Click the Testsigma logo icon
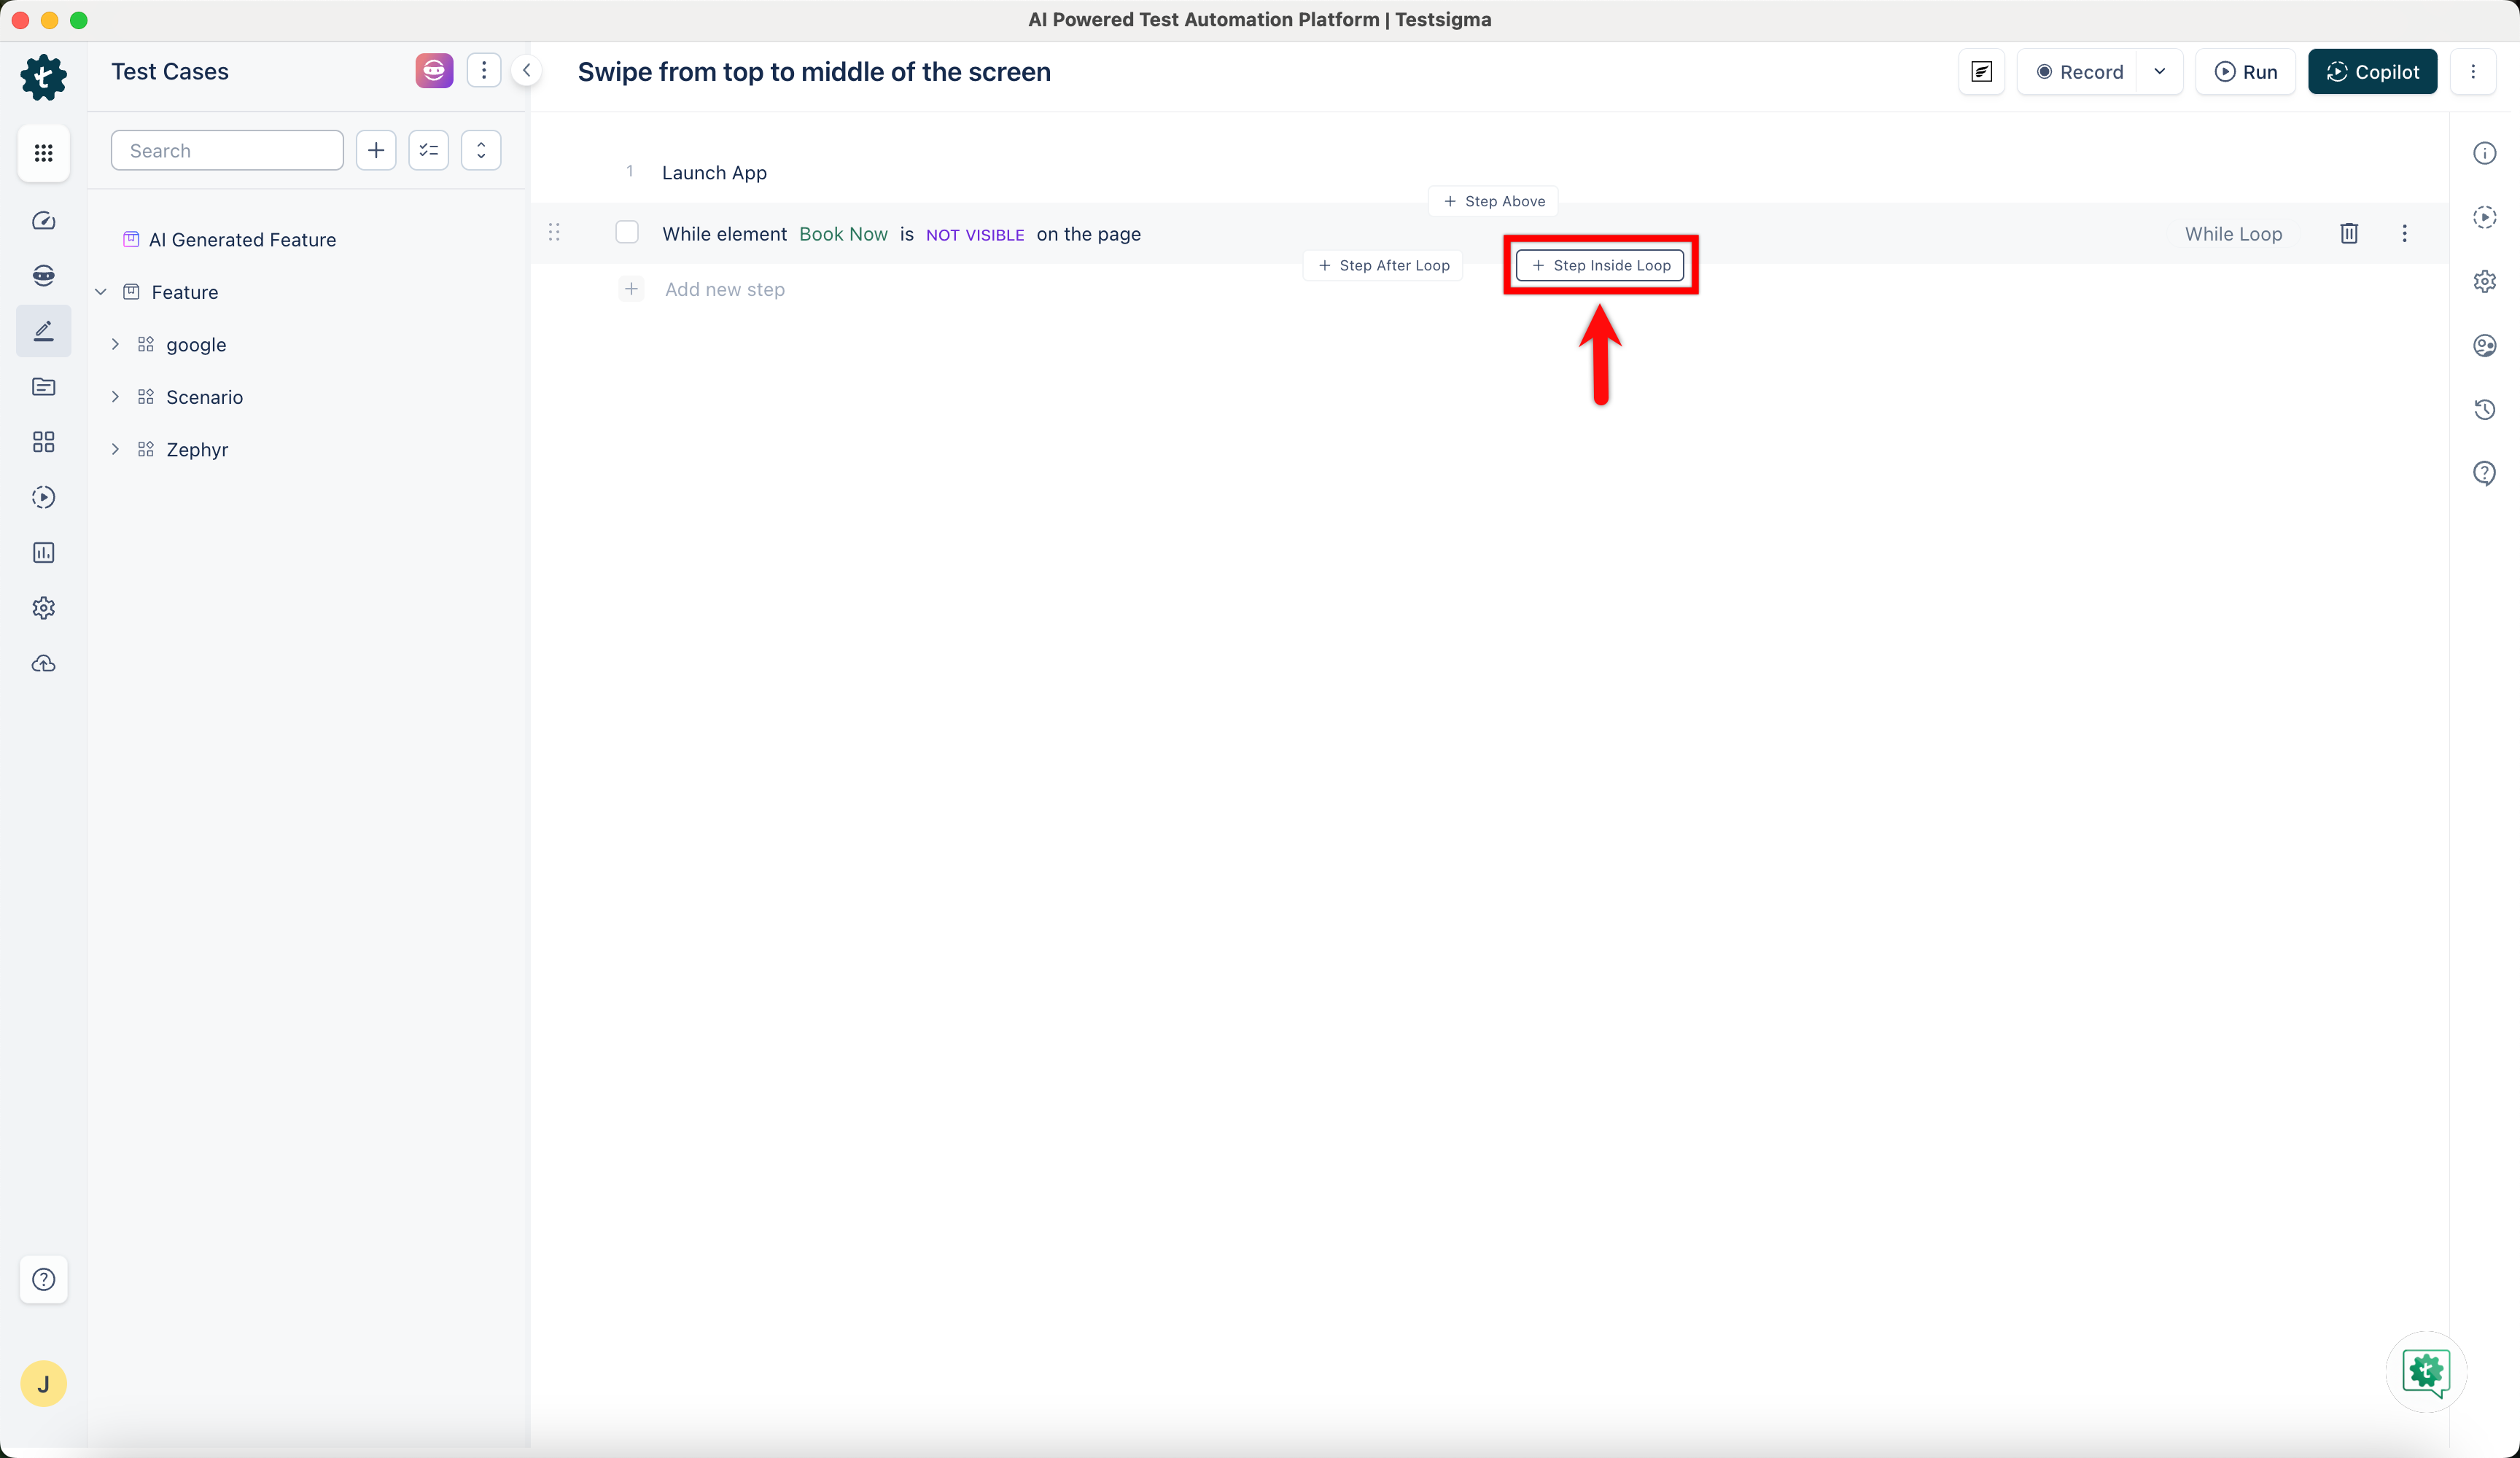Viewport: 2520px width, 1458px height. [x=43, y=77]
